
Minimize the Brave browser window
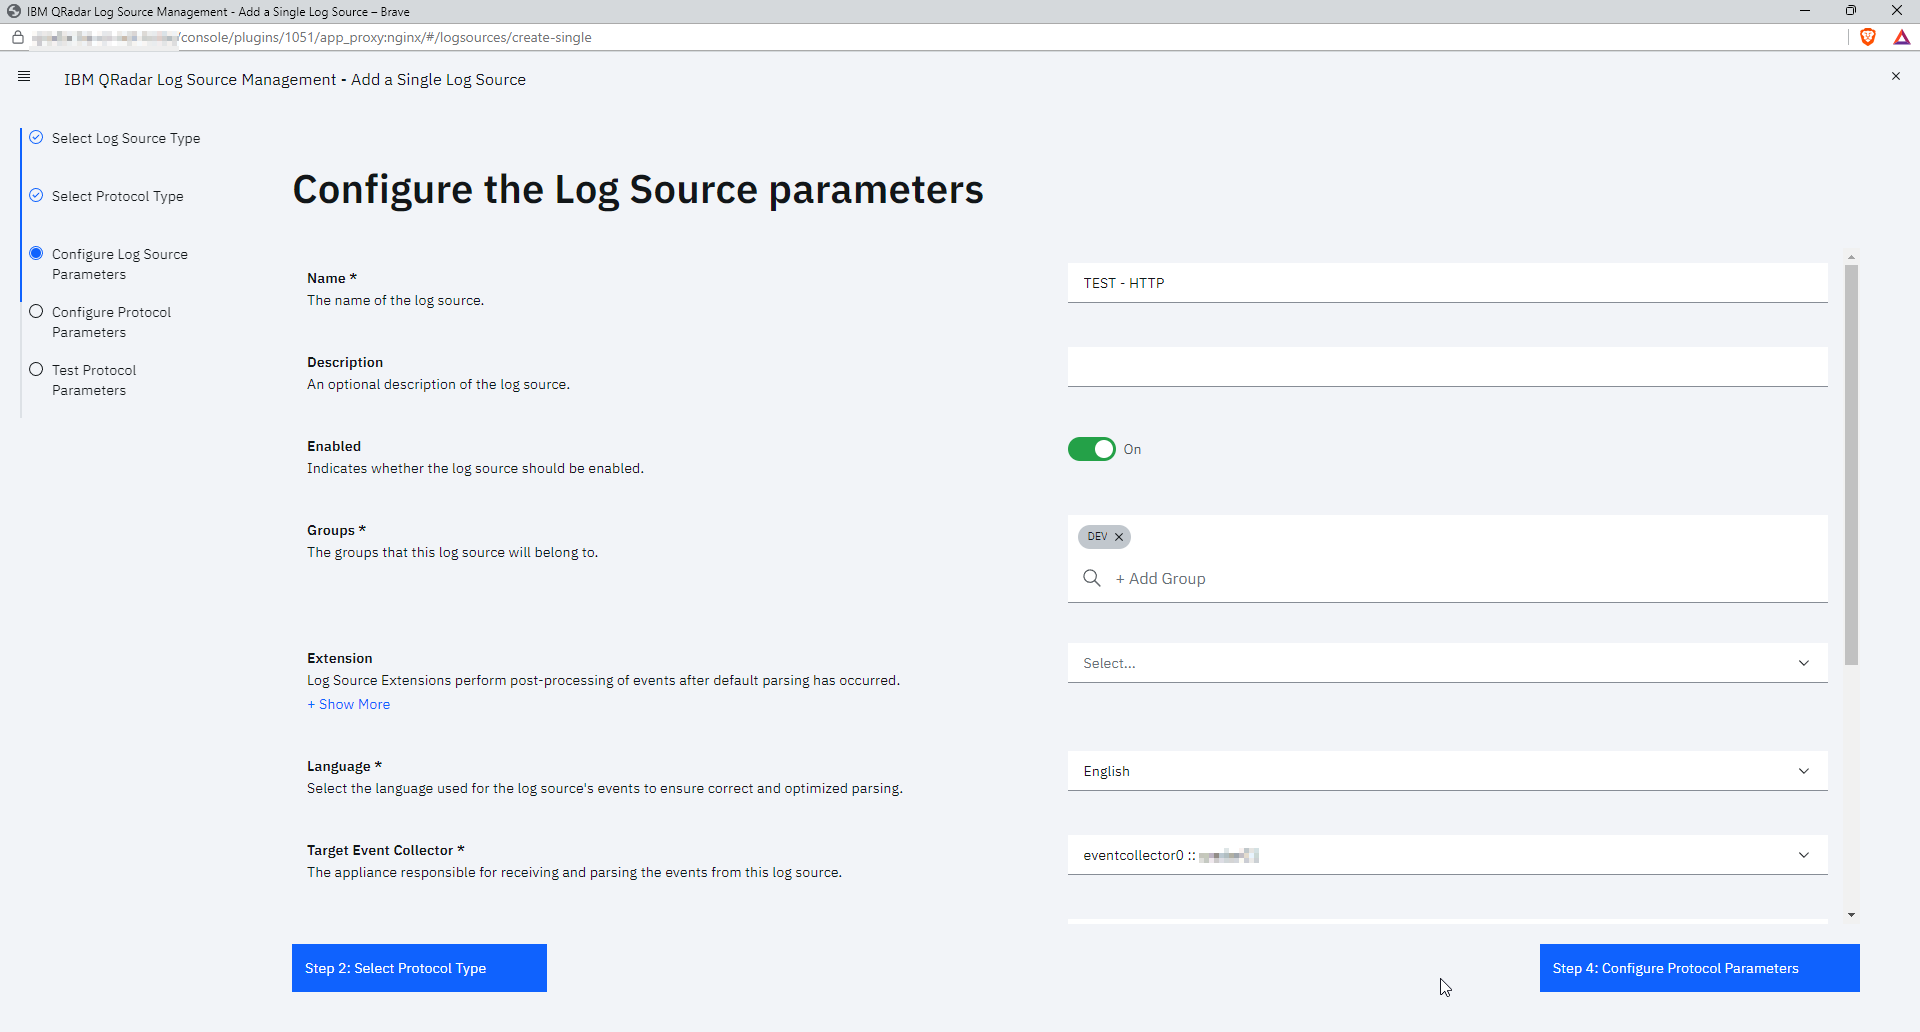click(1805, 11)
